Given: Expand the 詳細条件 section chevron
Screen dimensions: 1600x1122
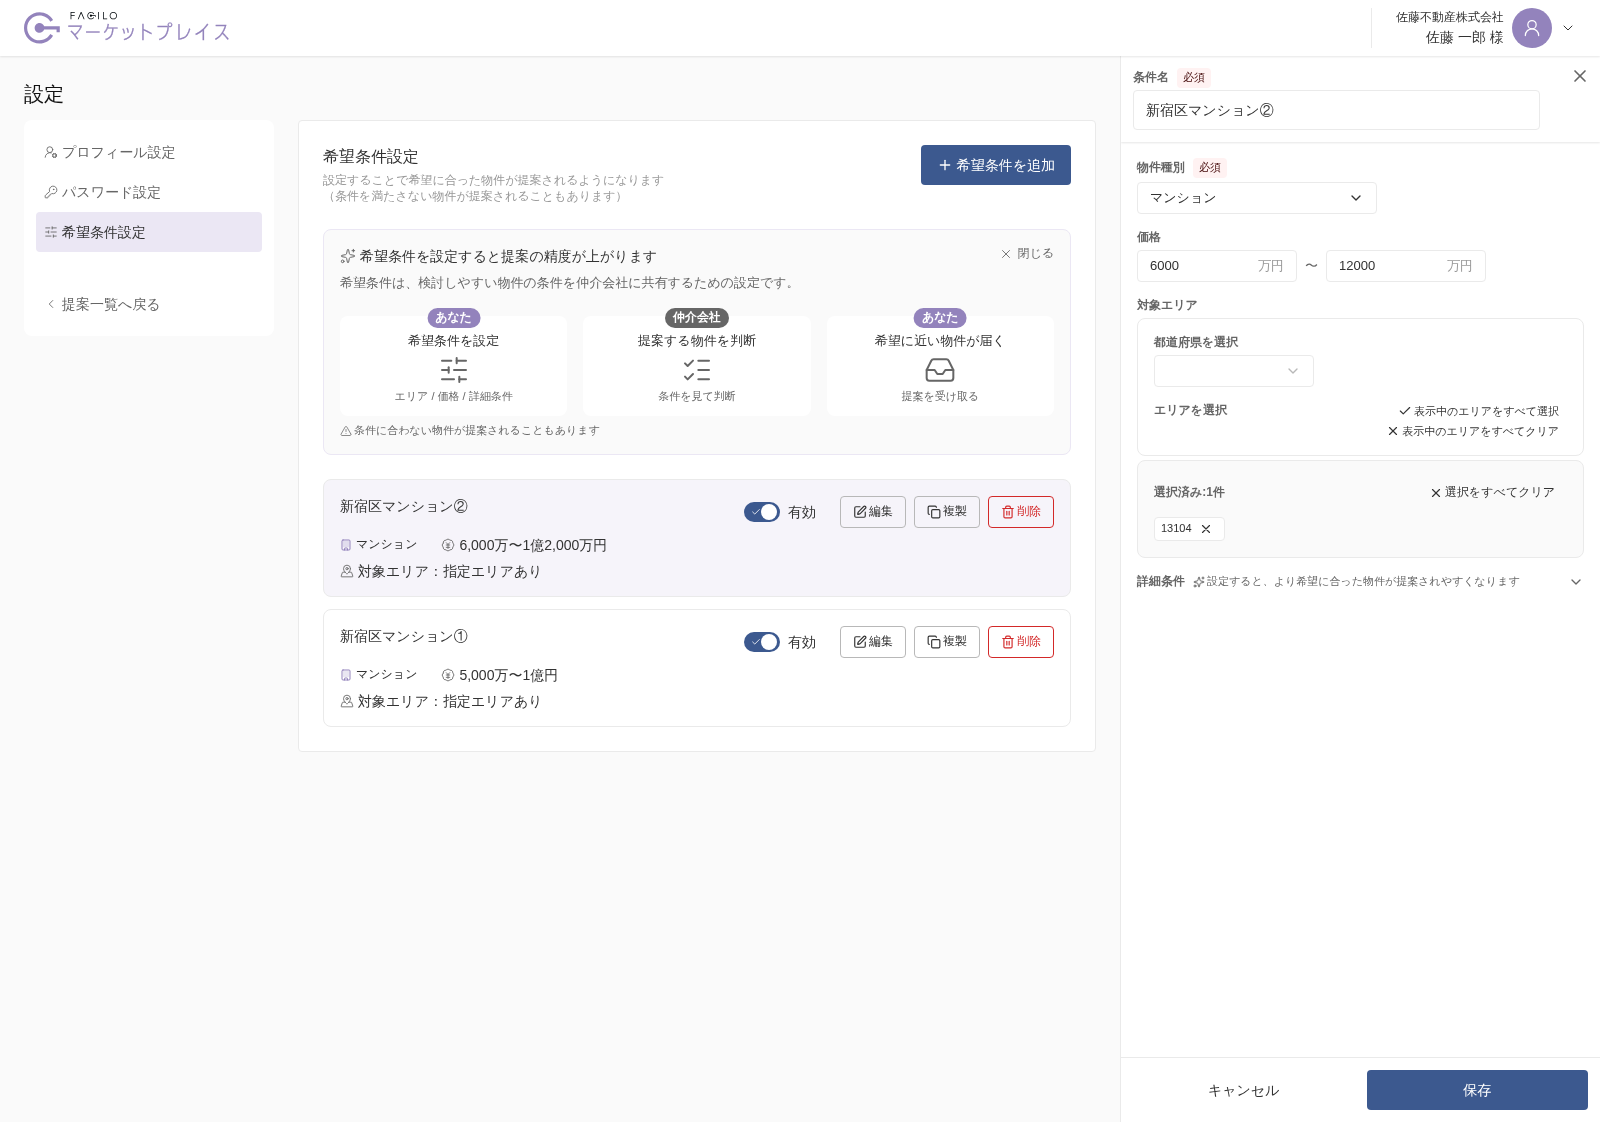Looking at the screenshot, I should pyautogui.click(x=1576, y=582).
